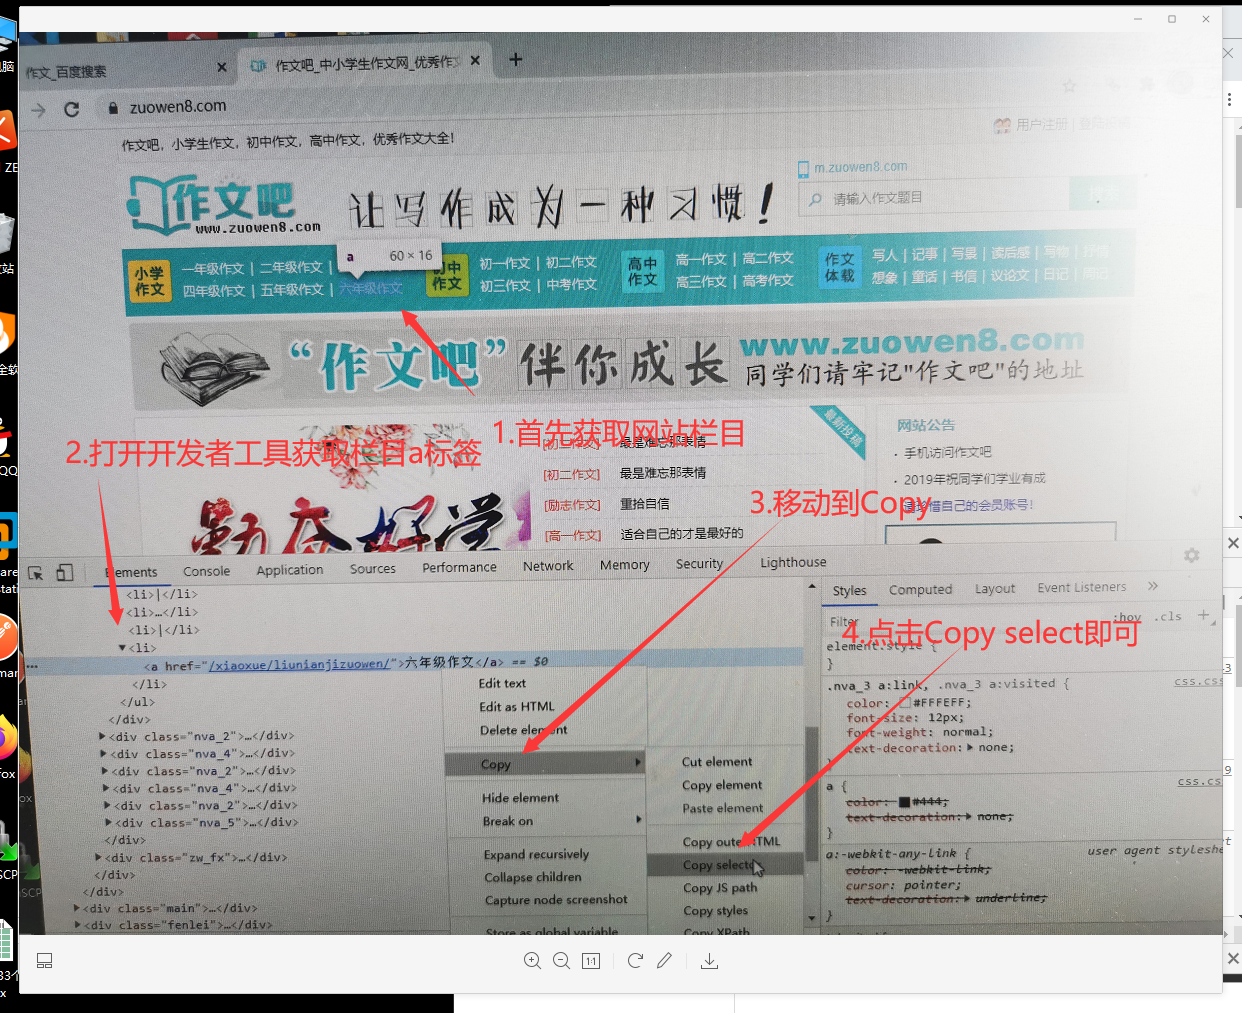The height and width of the screenshot is (1013, 1242).
Task: Open the 重拾自信 article link
Action: pos(645,504)
